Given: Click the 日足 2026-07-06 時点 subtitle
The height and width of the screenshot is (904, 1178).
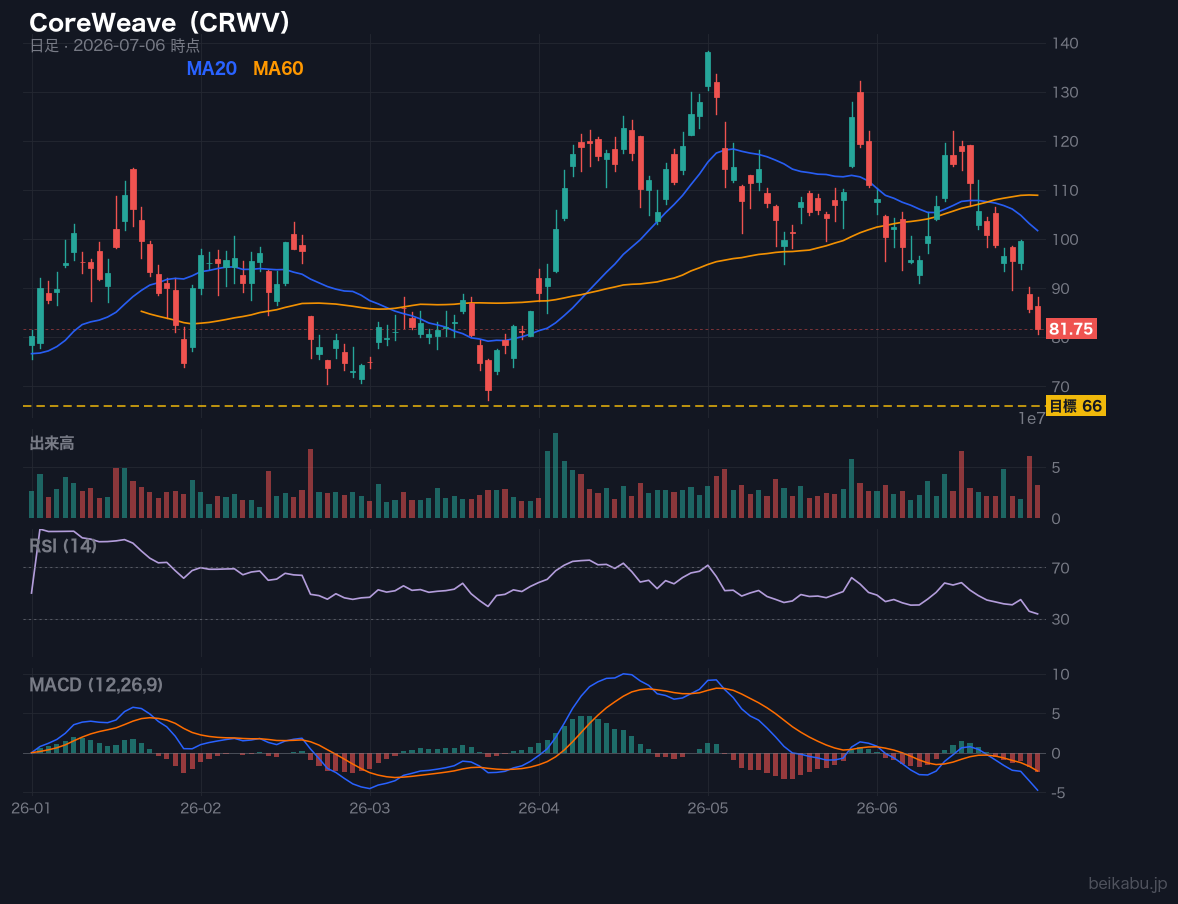Looking at the screenshot, I should [115, 45].
